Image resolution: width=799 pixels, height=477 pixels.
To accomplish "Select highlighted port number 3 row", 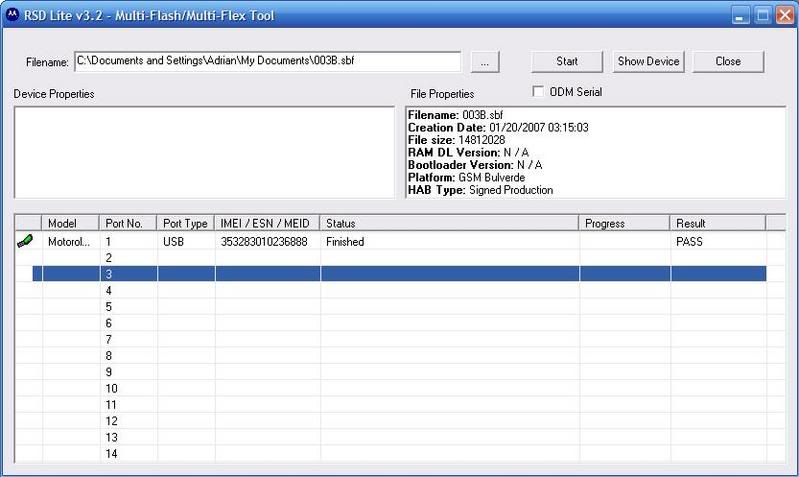I will [400, 274].
